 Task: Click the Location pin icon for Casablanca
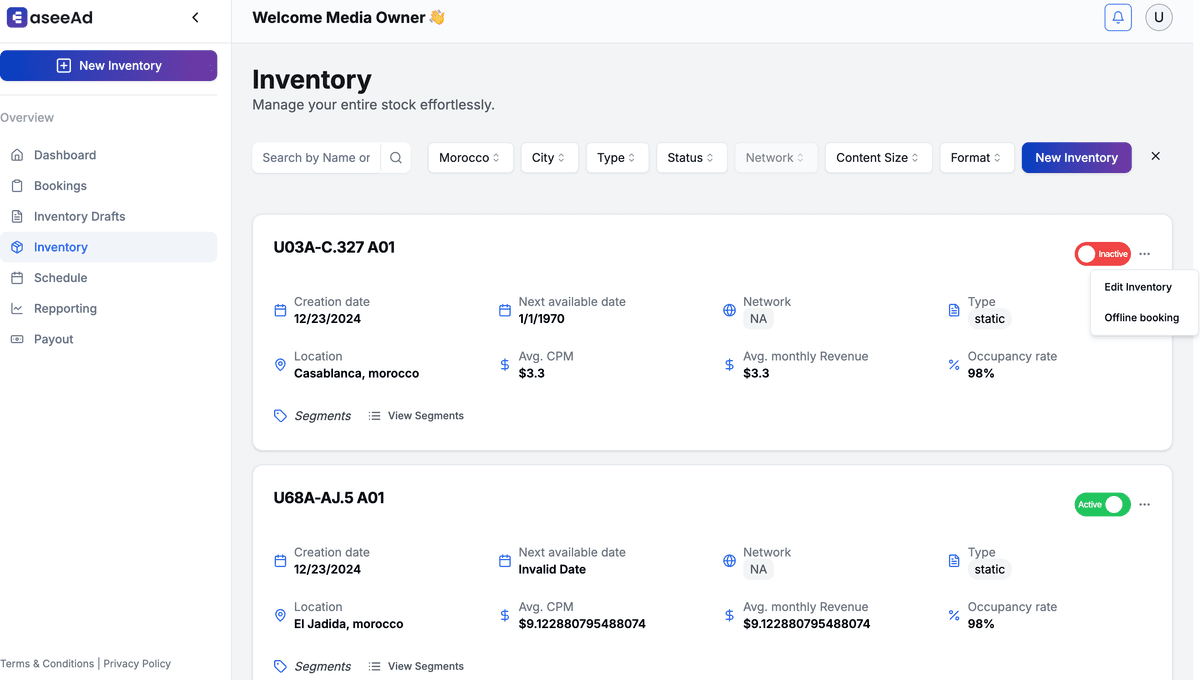(280, 365)
